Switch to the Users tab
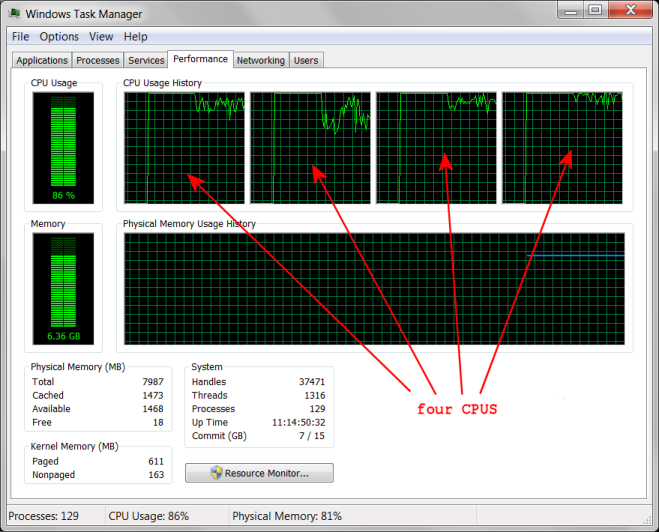The height and width of the screenshot is (532, 659). 306,61
